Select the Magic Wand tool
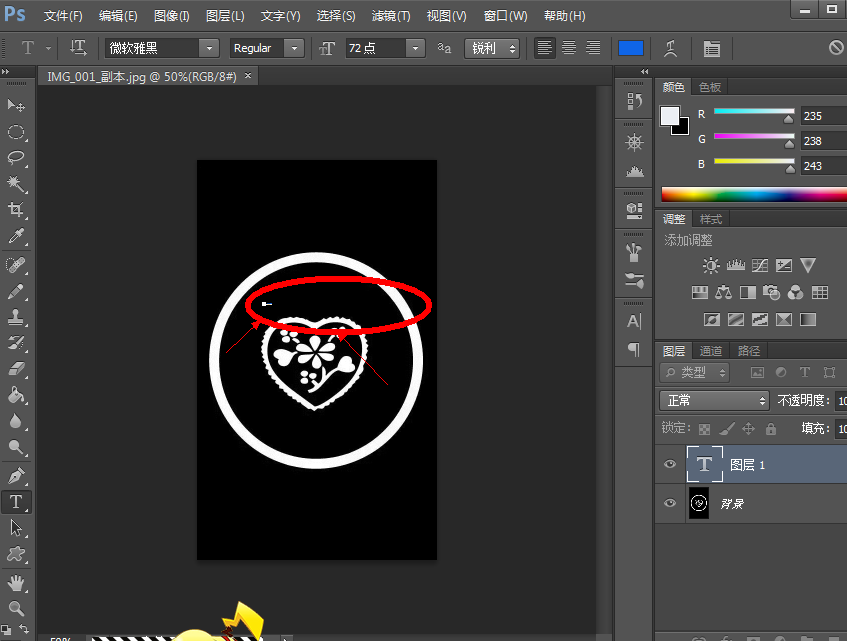This screenshot has width=847, height=641. [16, 184]
